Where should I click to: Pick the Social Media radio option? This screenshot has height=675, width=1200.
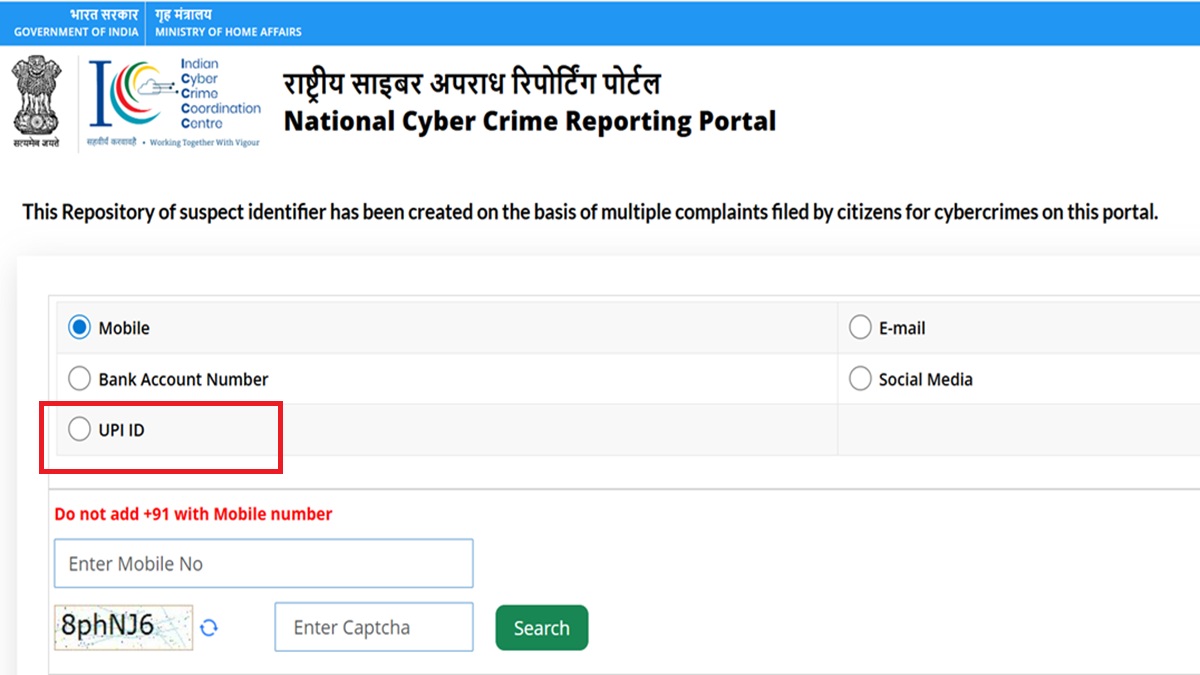pos(860,380)
